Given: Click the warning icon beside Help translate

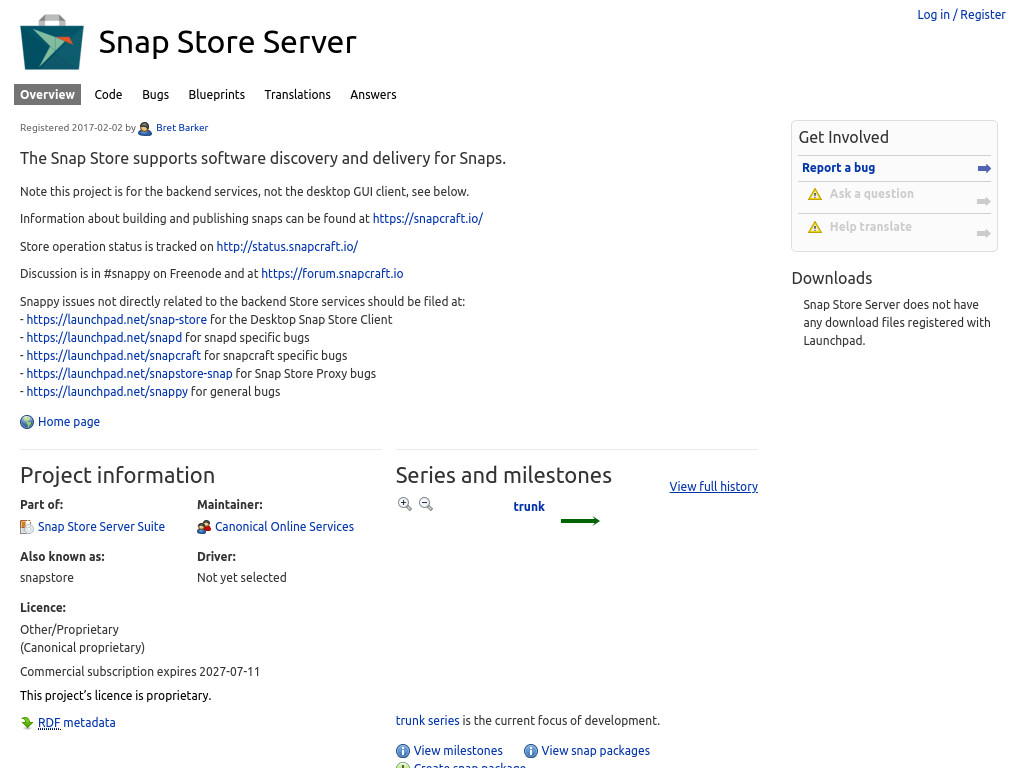Looking at the screenshot, I should tap(815, 227).
